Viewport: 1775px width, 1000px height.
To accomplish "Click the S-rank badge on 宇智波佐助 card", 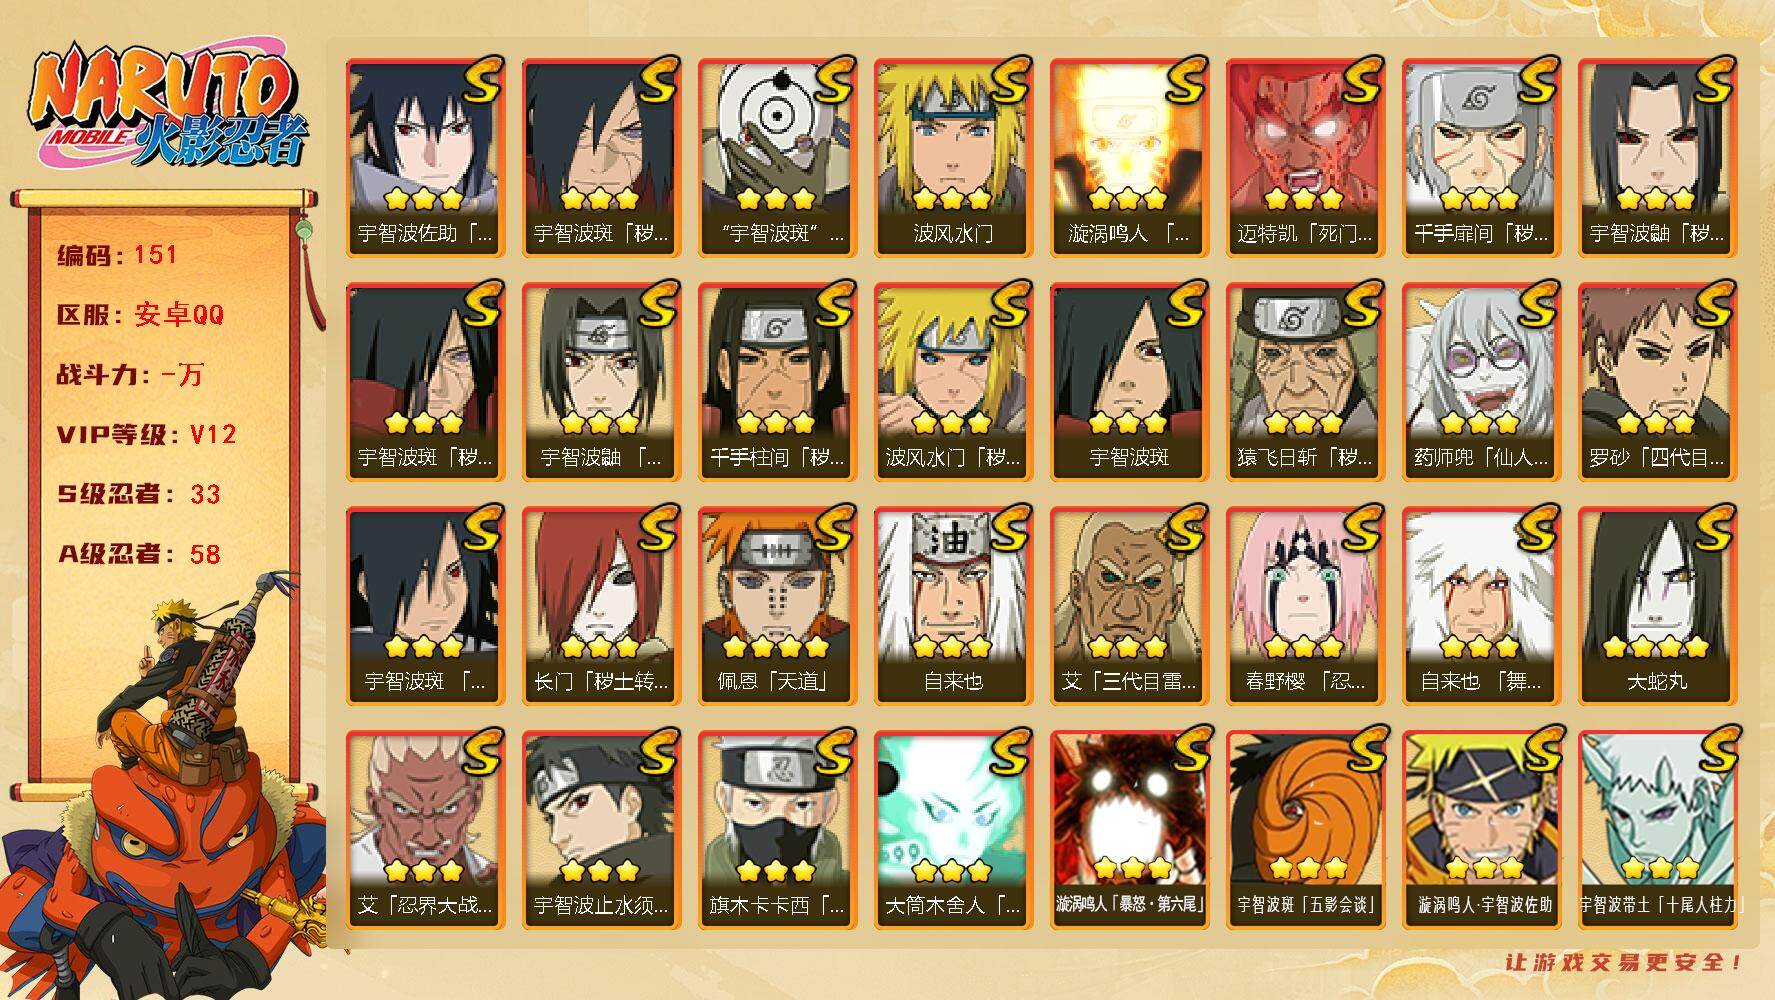I will tap(482, 82).
